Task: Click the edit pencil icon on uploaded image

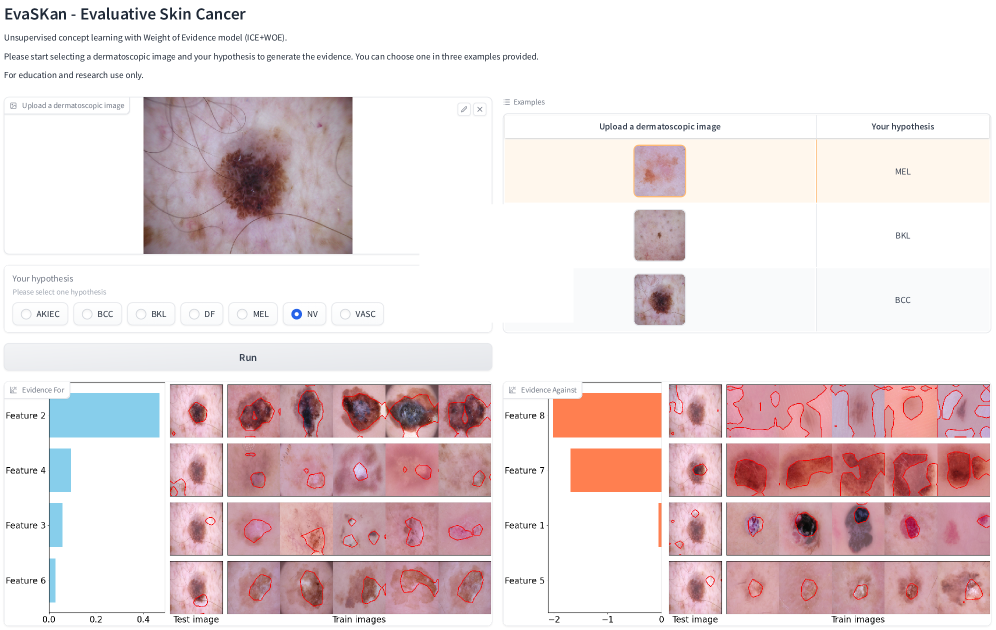Action: point(464,109)
